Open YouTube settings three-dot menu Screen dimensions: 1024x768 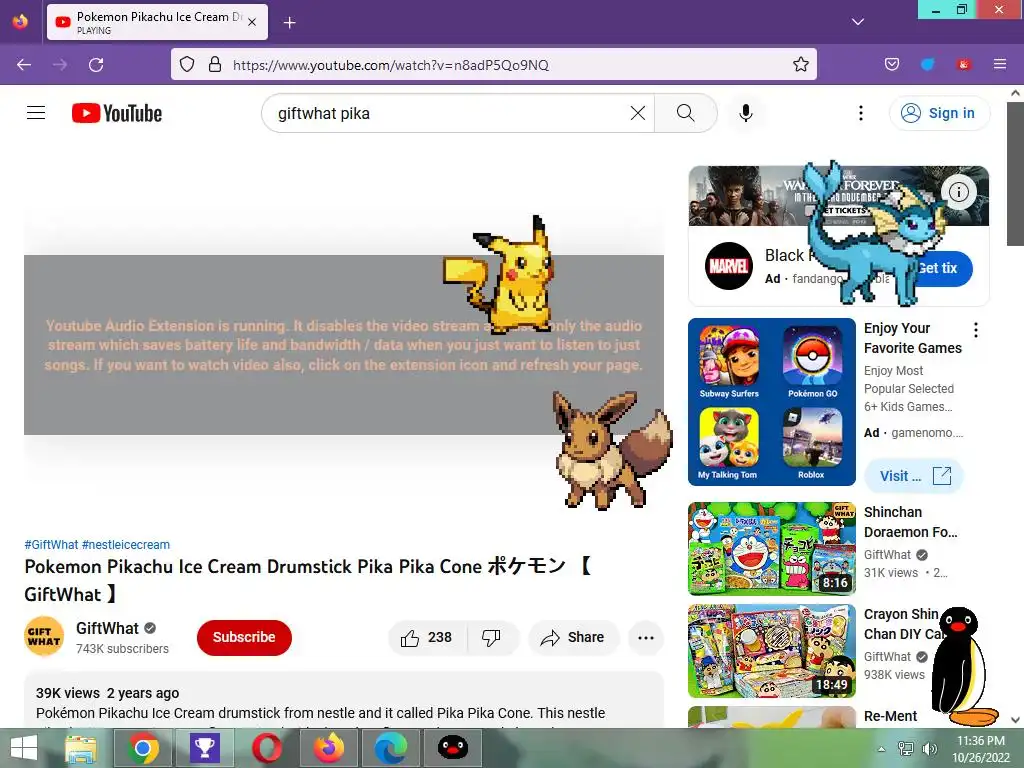pos(861,113)
